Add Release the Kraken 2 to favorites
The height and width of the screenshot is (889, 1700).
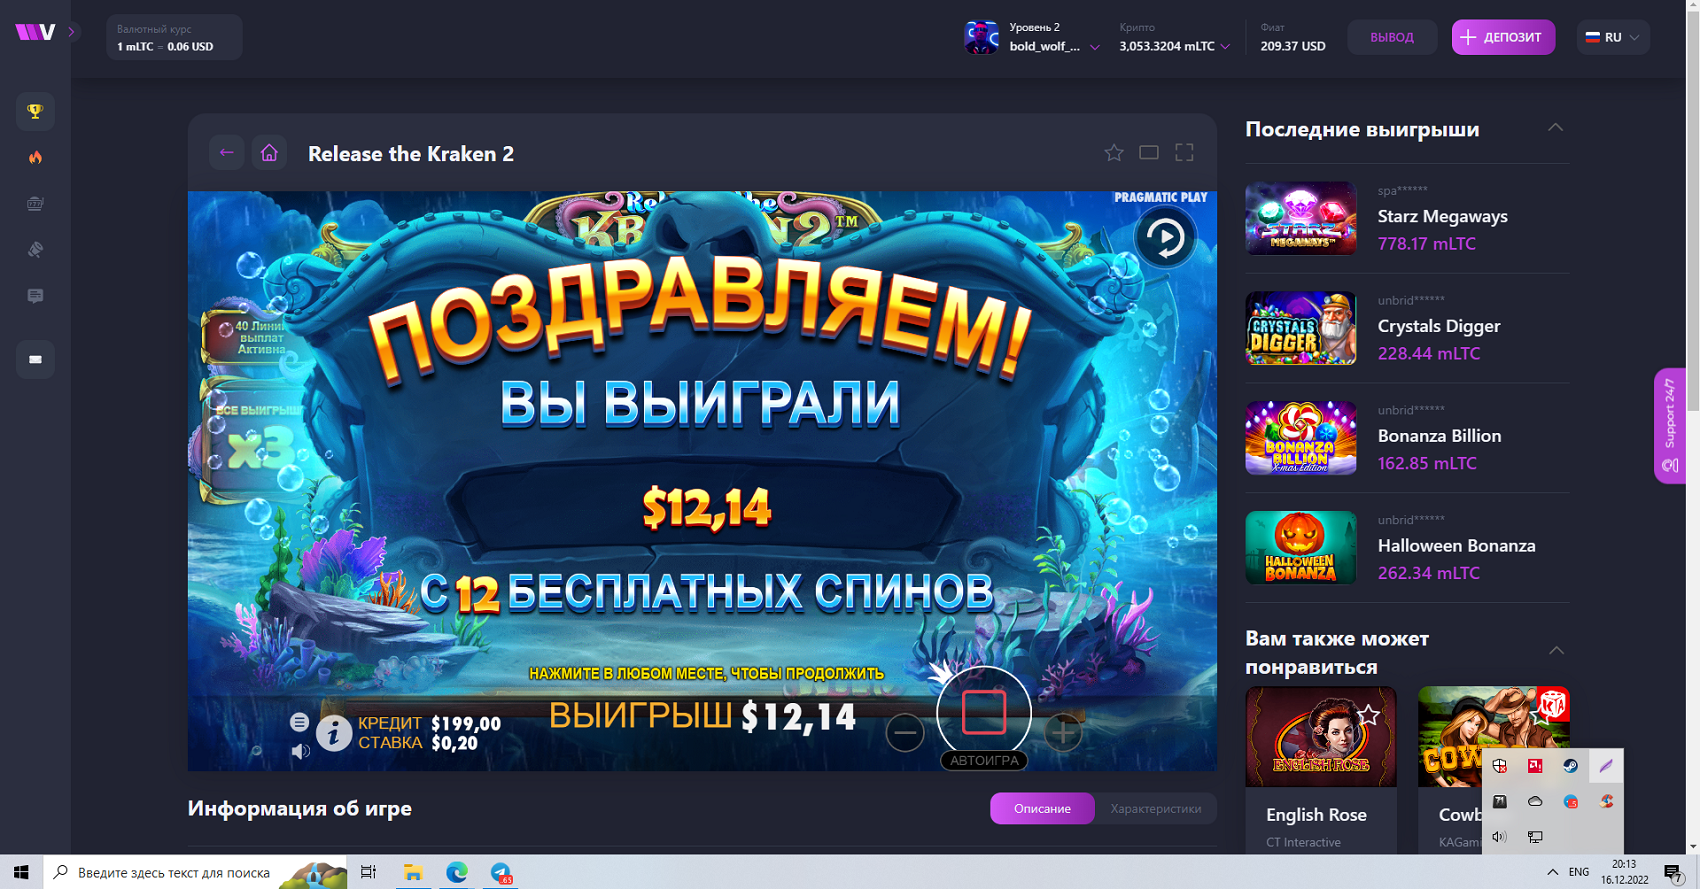[x=1114, y=153]
